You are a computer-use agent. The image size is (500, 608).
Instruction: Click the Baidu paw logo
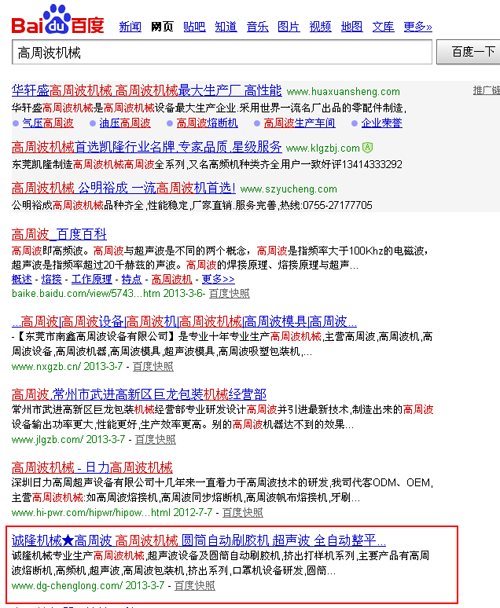coord(57,20)
